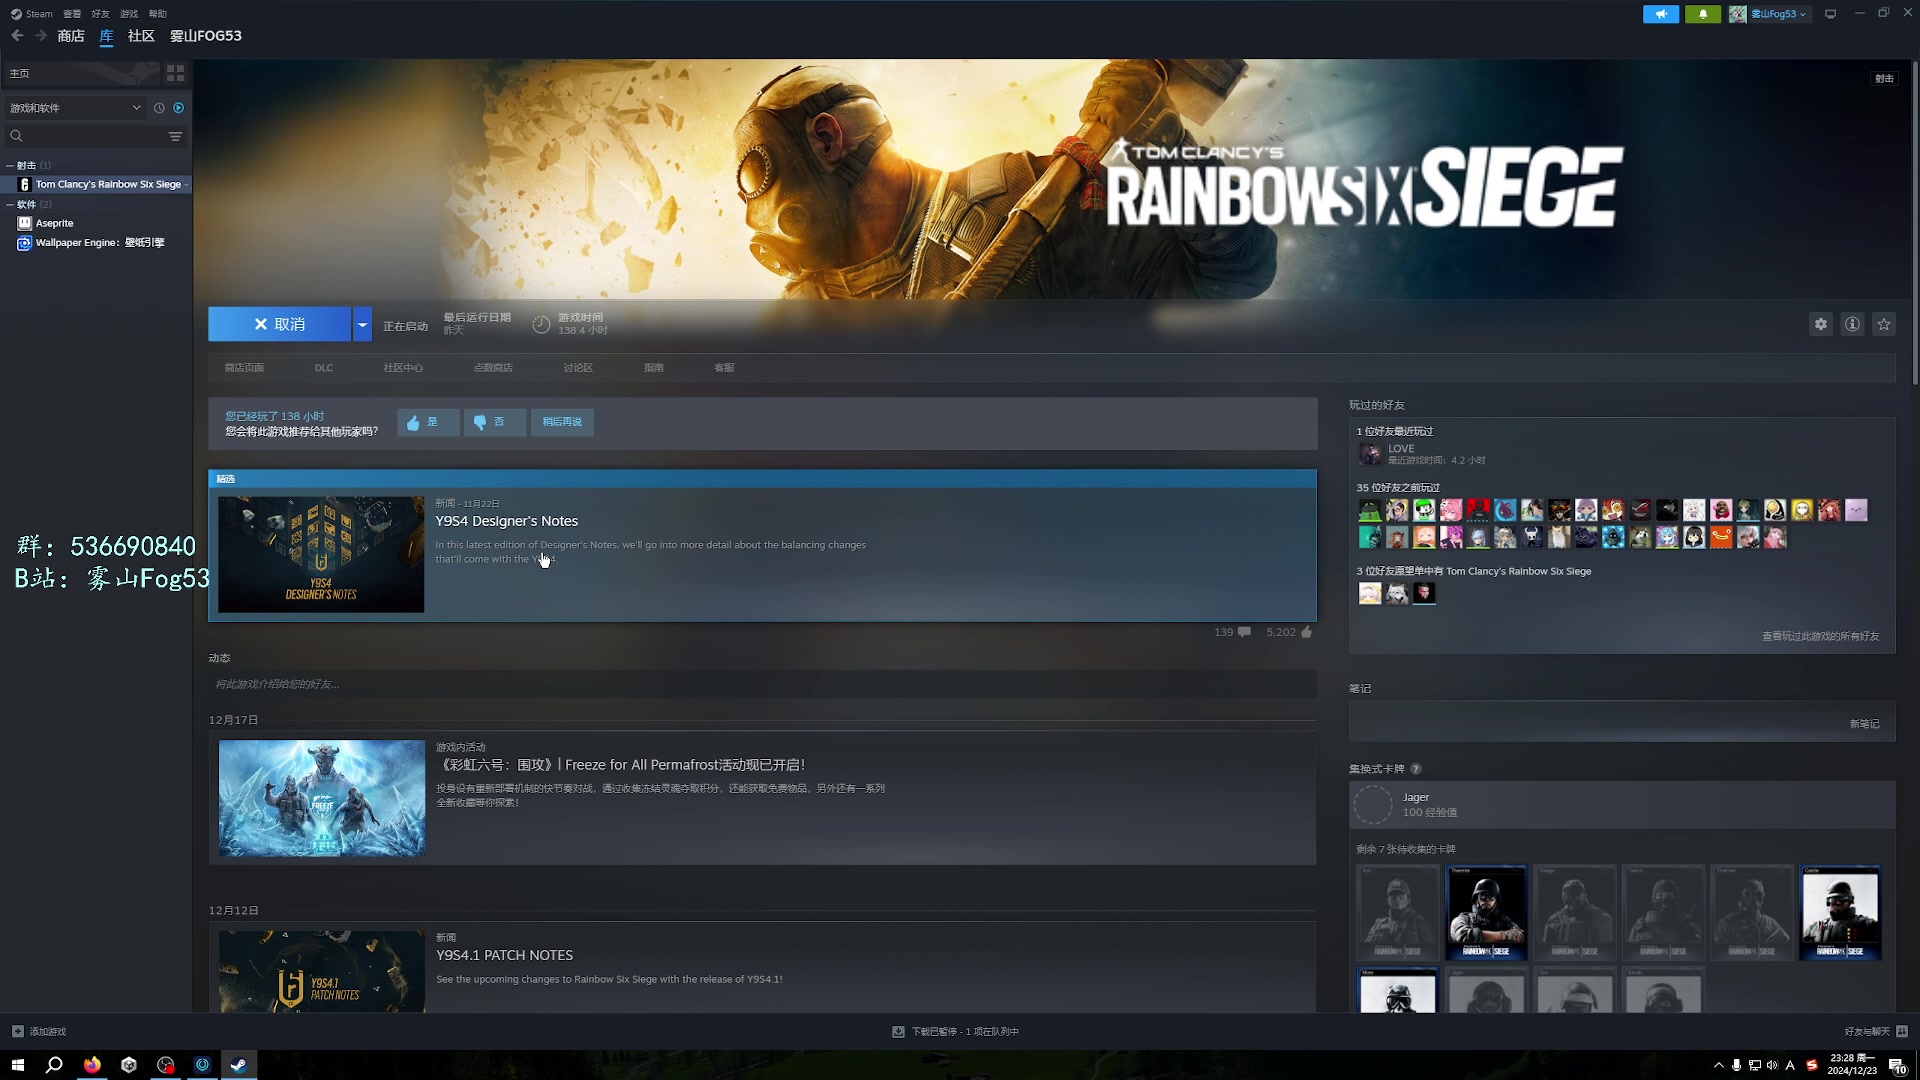
Task: Open the 指南 link
Action: pyautogui.click(x=654, y=368)
